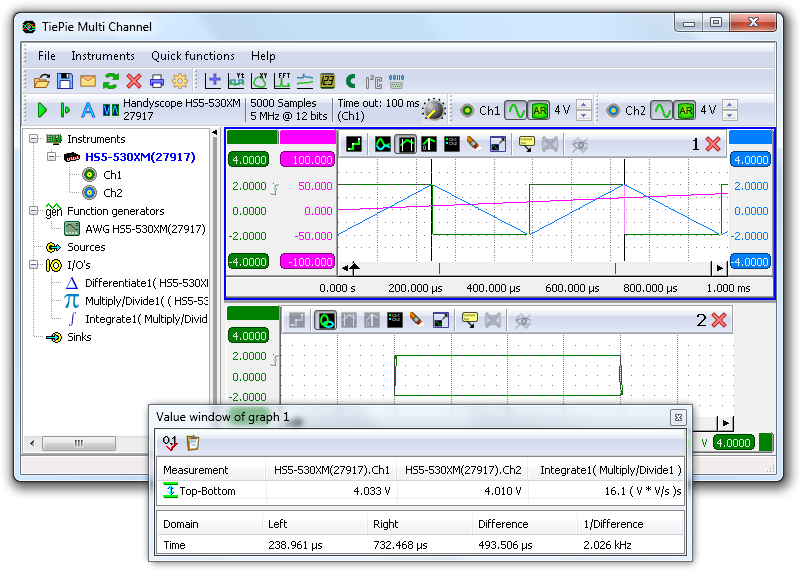Image resolution: width=801 pixels, height=571 pixels.
Task: Click the green crescent icon in toolbar
Action: coord(350,81)
